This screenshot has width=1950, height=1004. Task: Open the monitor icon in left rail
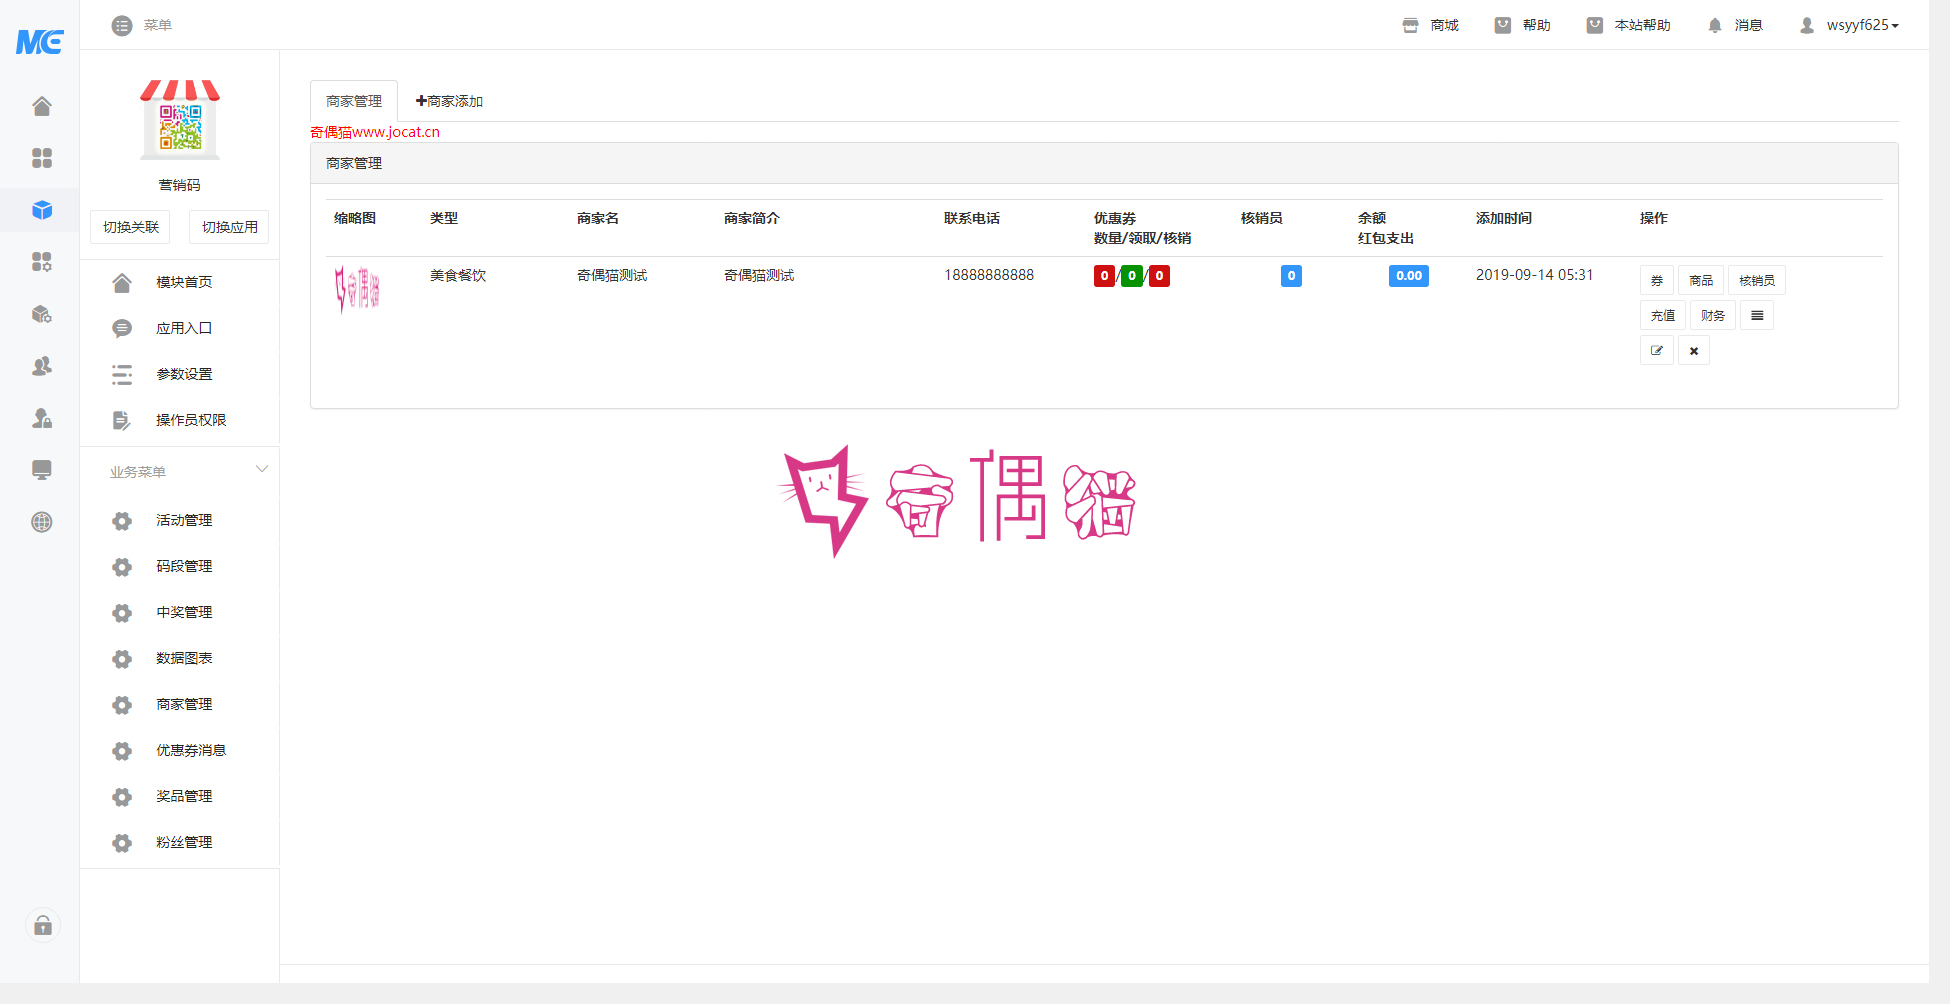(x=41, y=470)
